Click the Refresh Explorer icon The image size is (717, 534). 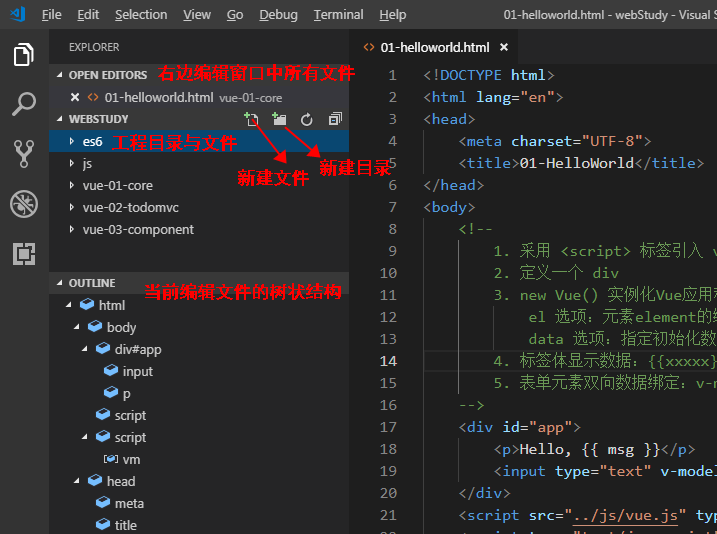[x=307, y=119]
